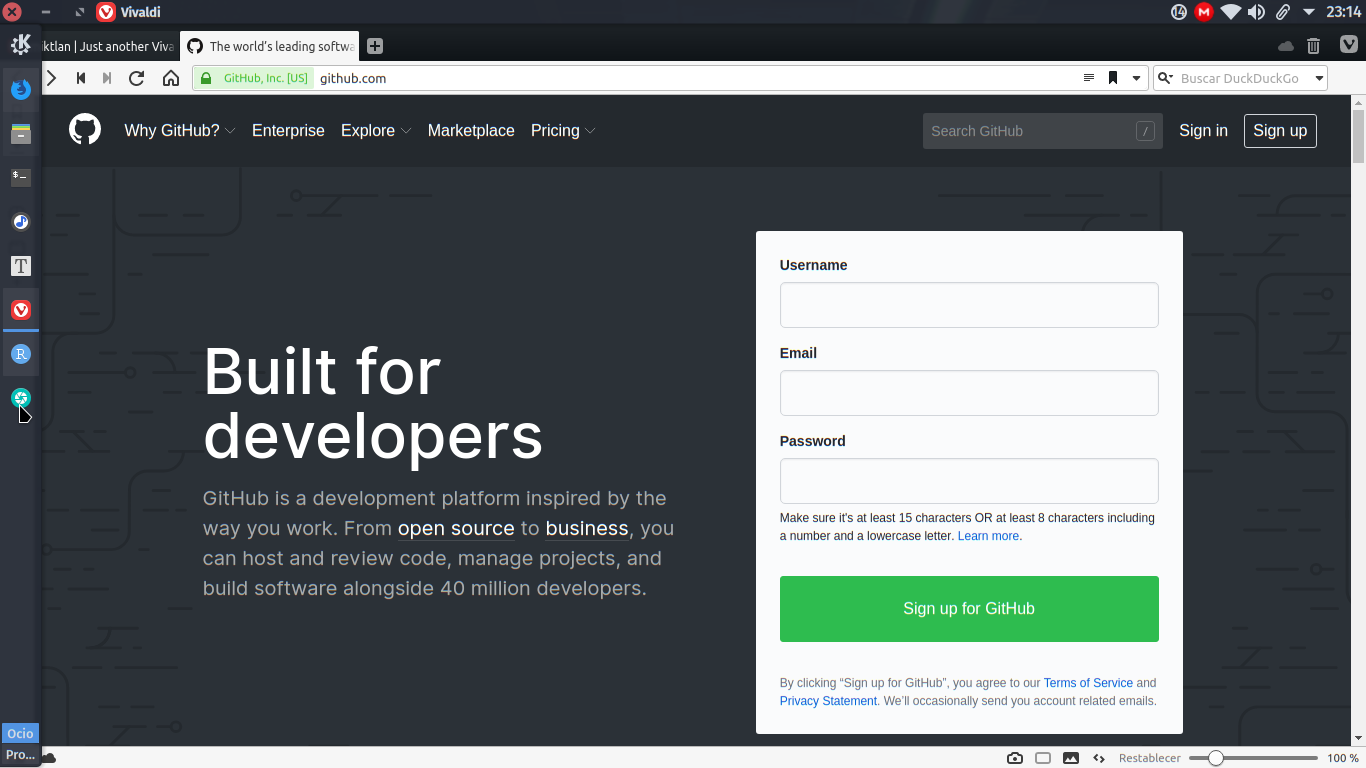Expand the Why GitHub? menu
Viewport: 1366px width, 768px height.
click(x=180, y=130)
